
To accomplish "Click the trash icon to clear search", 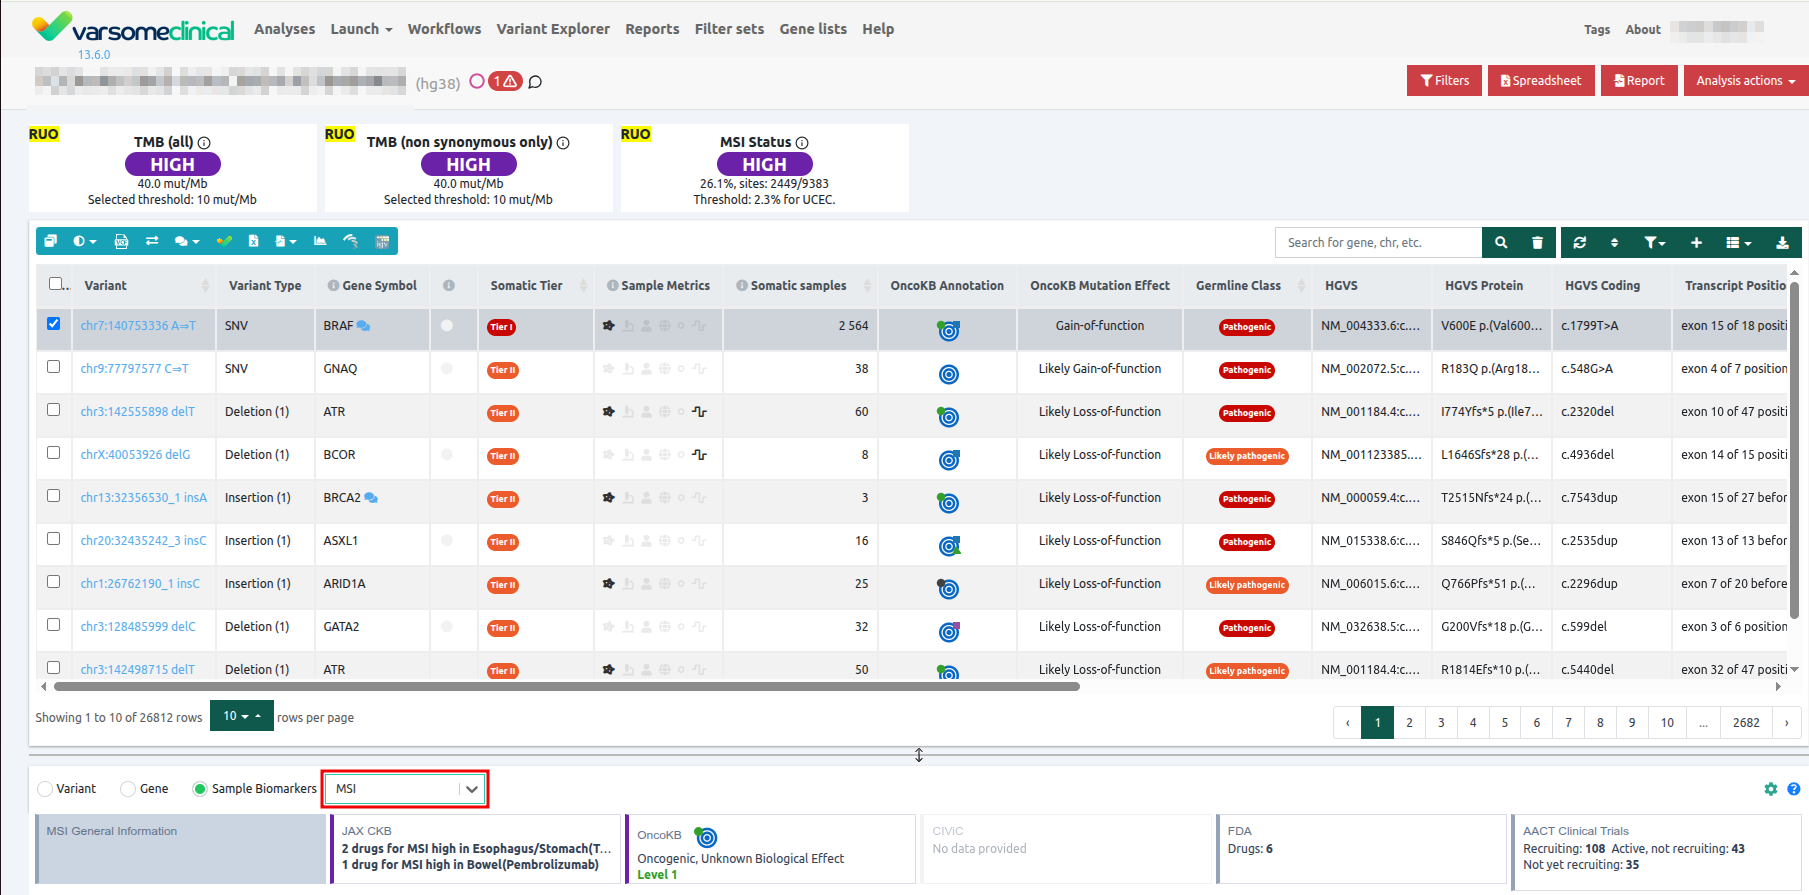I will coord(1537,242).
